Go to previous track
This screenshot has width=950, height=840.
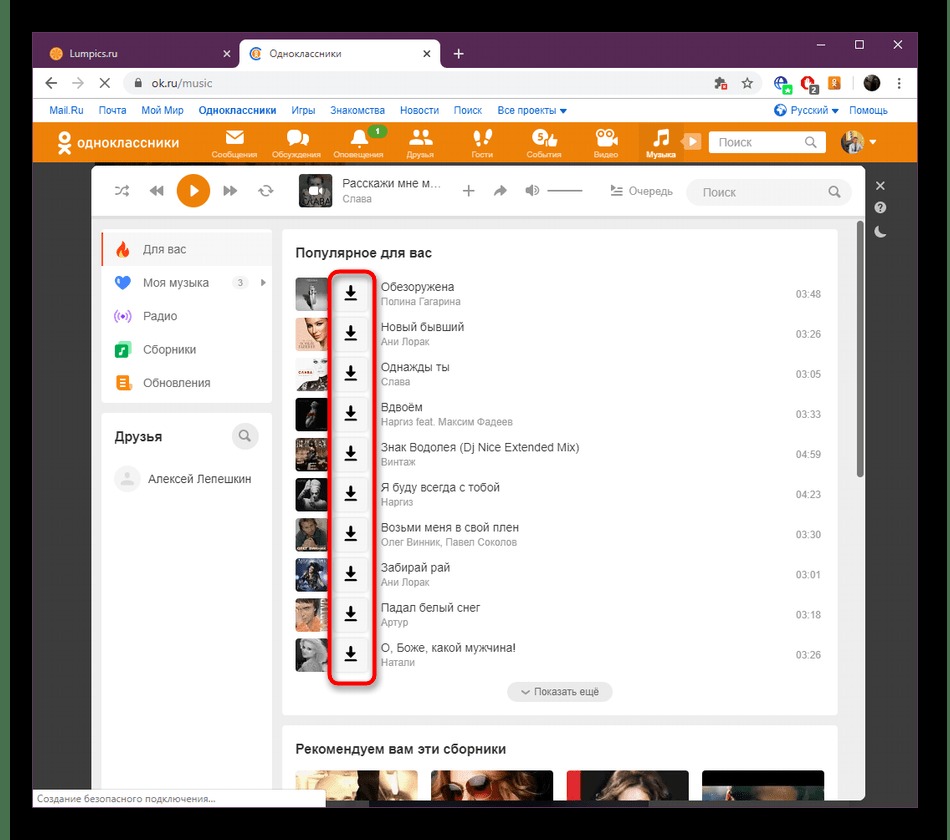pyautogui.click(x=156, y=191)
